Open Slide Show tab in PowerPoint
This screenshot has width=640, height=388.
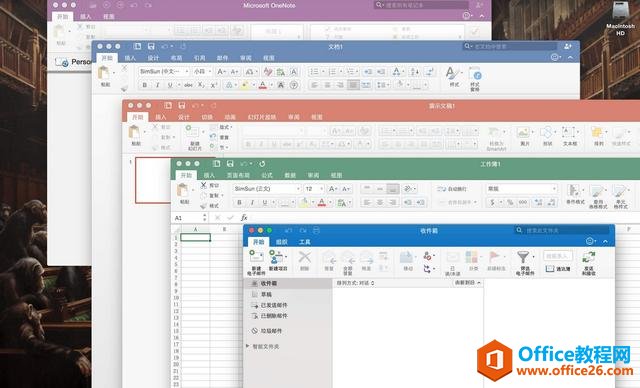tap(262, 117)
